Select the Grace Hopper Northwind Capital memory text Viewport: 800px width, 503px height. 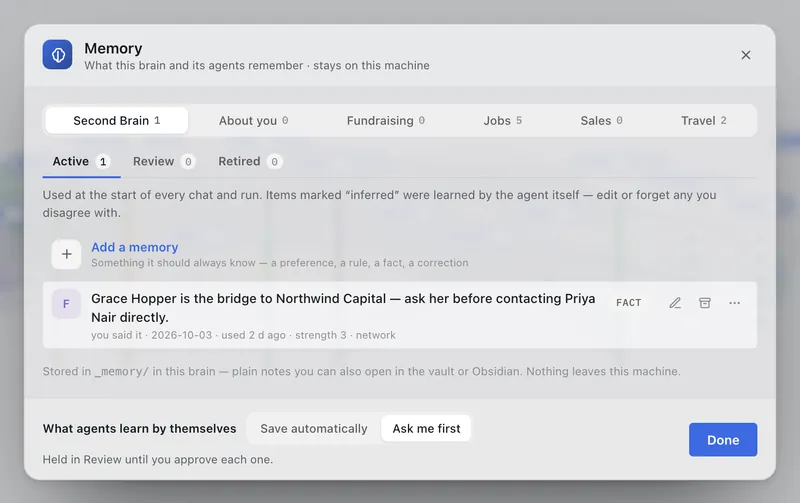tap(343, 308)
